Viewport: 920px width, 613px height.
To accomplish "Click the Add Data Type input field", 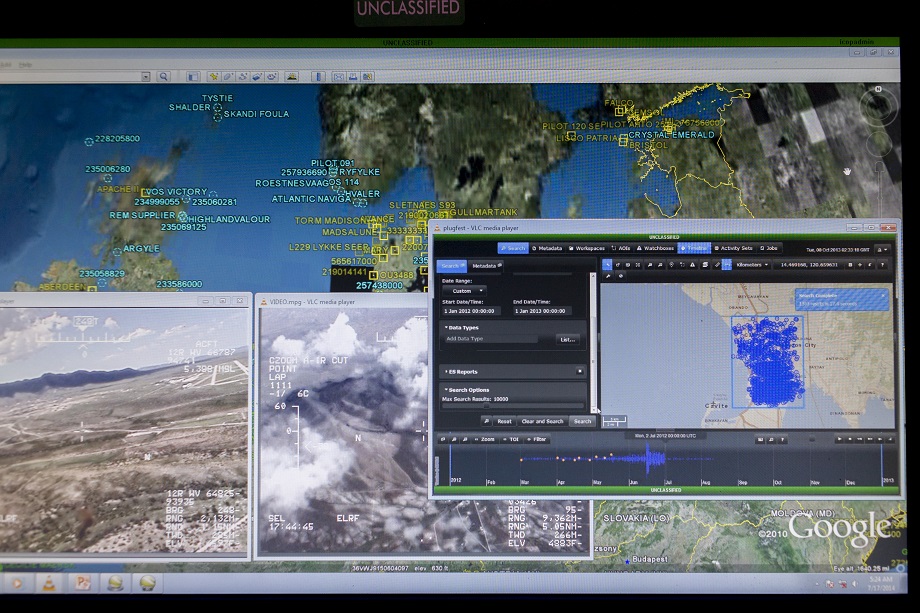I will (491, 339).
